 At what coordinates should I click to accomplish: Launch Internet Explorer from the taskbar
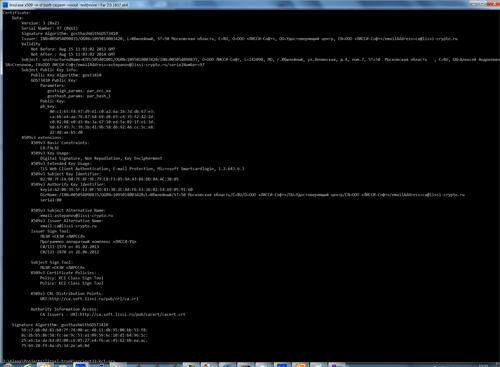(x=28, y=365)
